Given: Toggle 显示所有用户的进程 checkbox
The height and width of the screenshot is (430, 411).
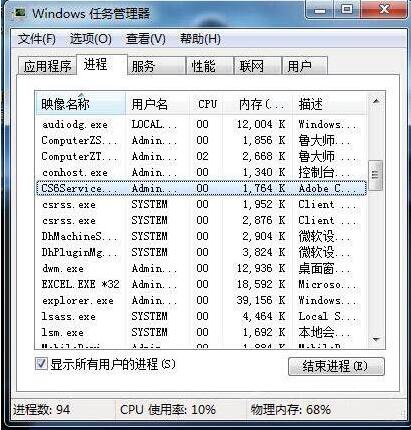Looking at the screenshot, I should coord(41,364).
